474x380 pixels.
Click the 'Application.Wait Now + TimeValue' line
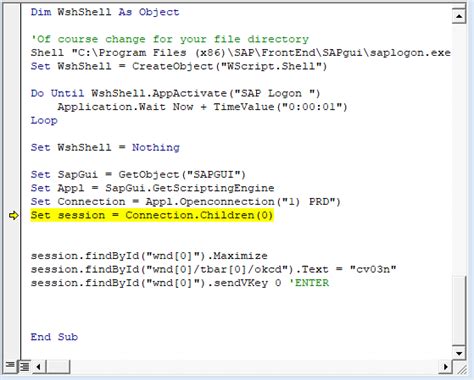click(x=202, y=107)
